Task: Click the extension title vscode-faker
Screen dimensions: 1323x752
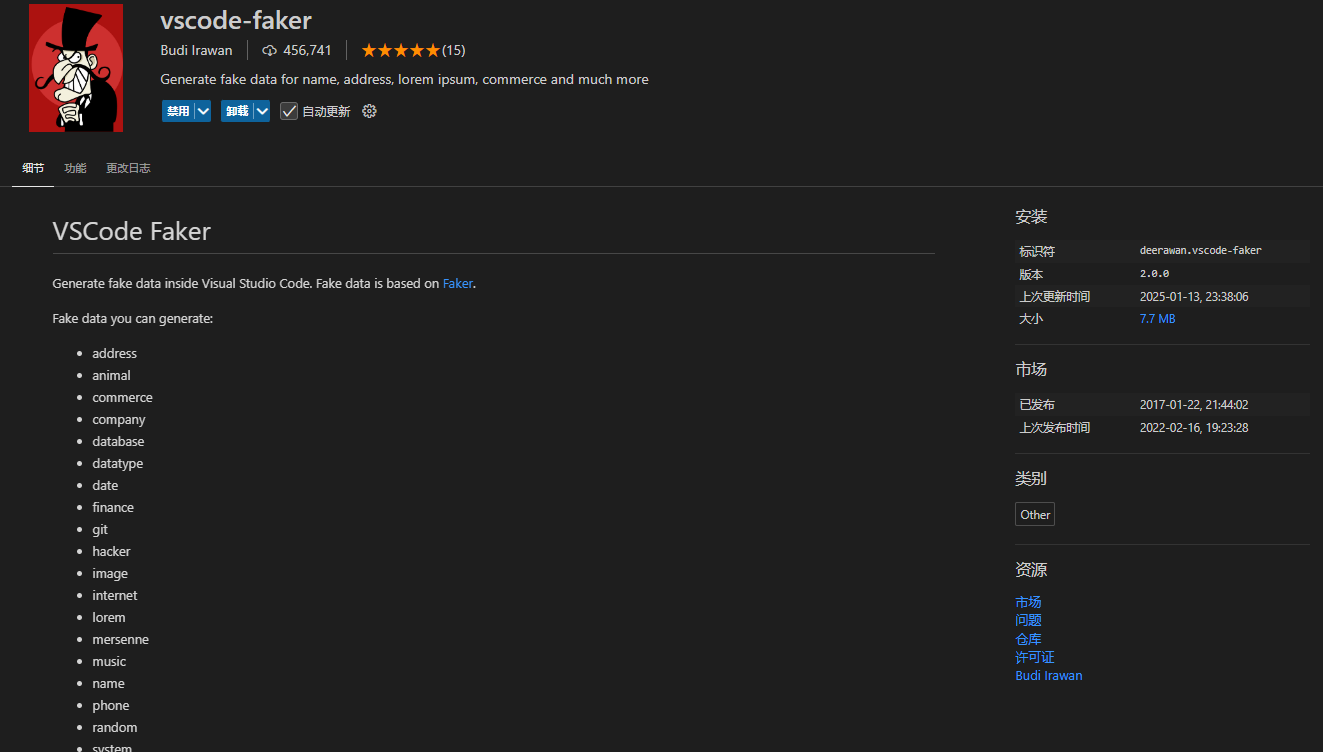Action: click(x=236, y=18)
